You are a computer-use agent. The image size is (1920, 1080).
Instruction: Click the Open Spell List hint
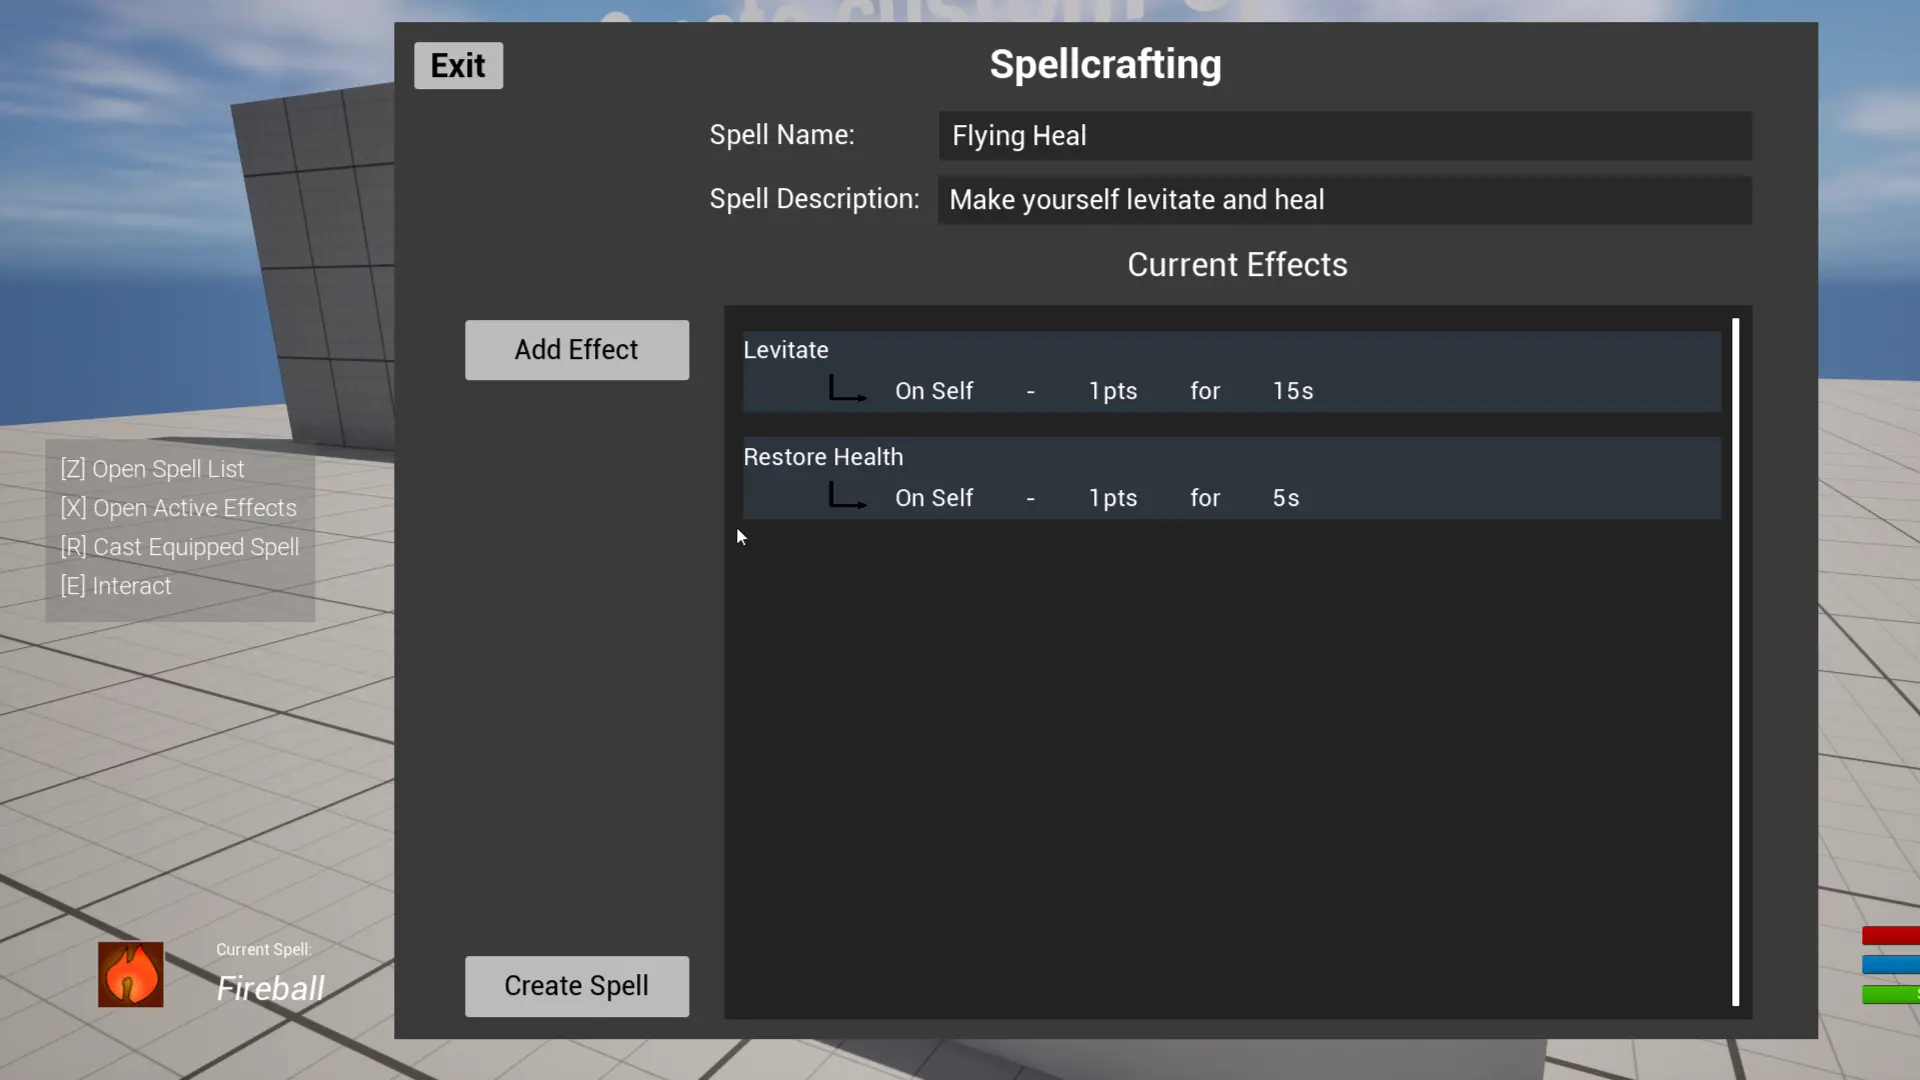(152, 469)
